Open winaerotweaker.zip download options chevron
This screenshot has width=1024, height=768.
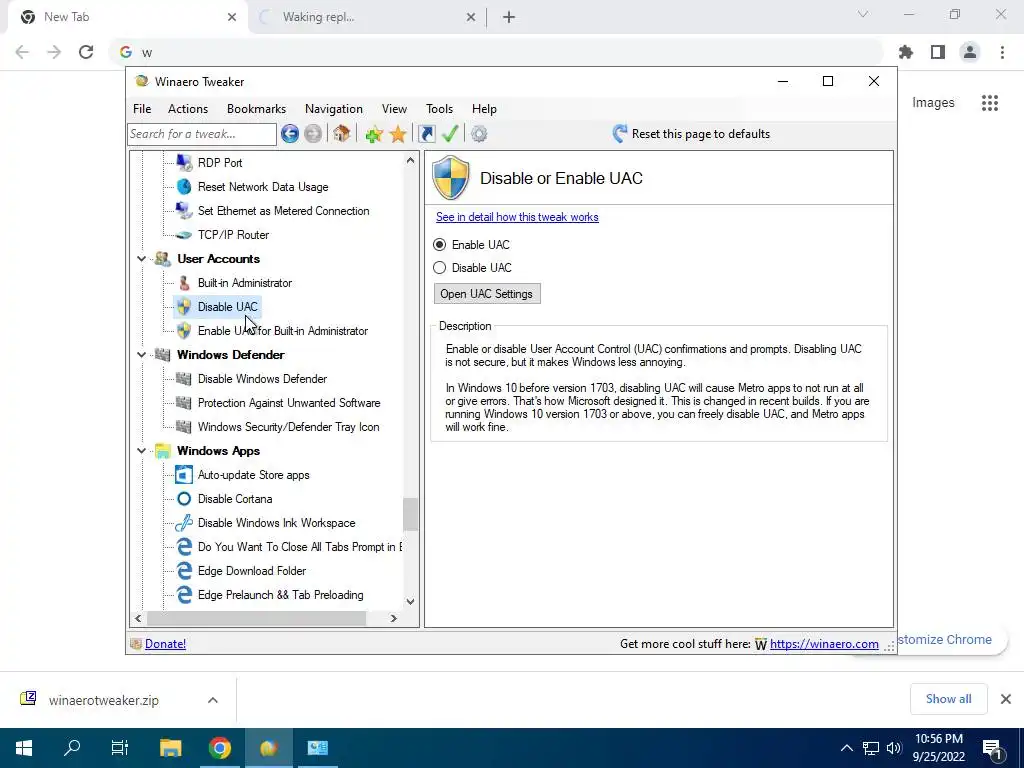tap(213, 700)
